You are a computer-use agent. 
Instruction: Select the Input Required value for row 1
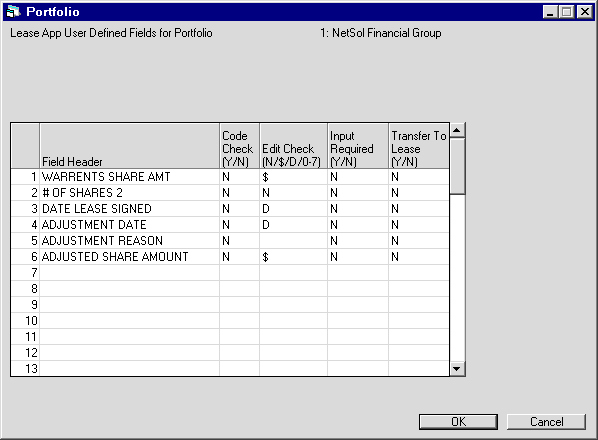(358, 177)
